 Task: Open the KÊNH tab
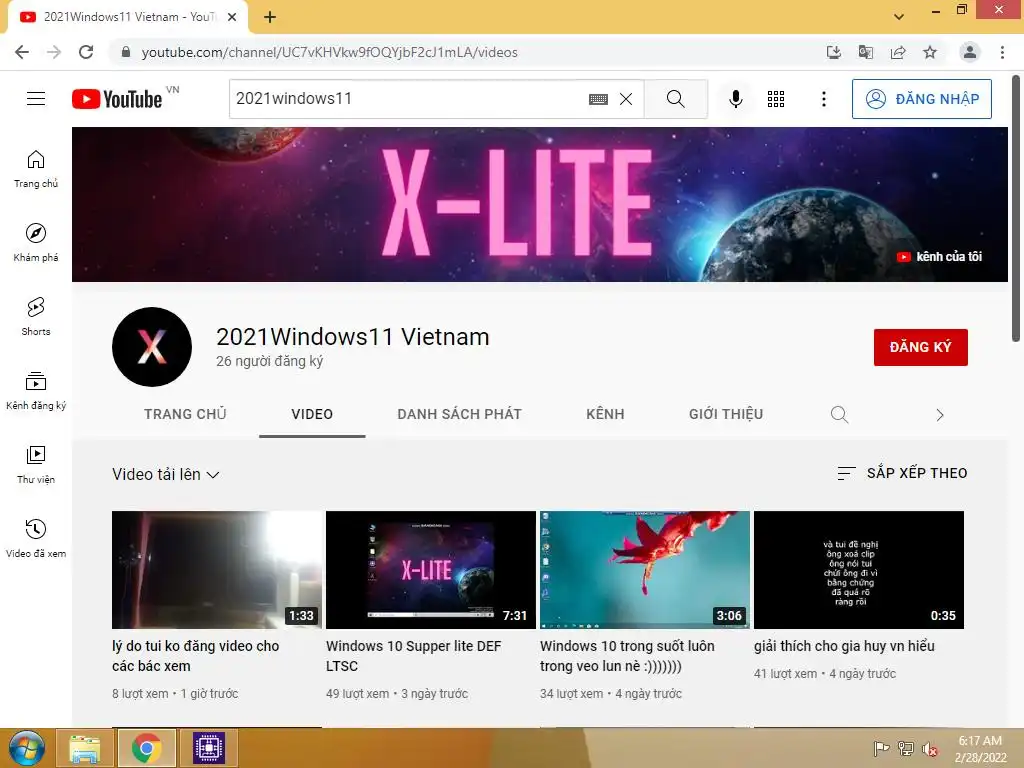(x=605, y=414)
